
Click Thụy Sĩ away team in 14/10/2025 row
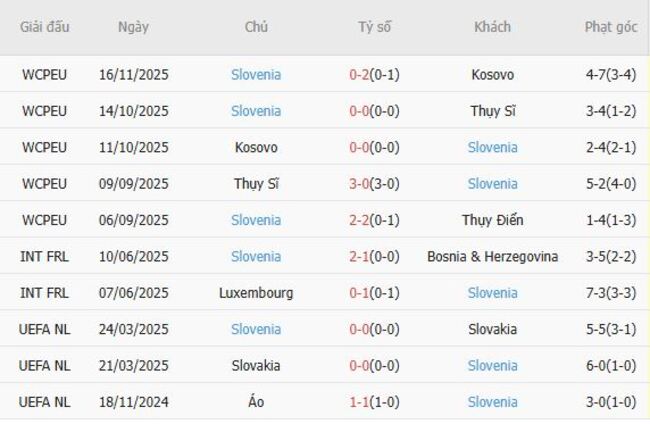point(492,111)
